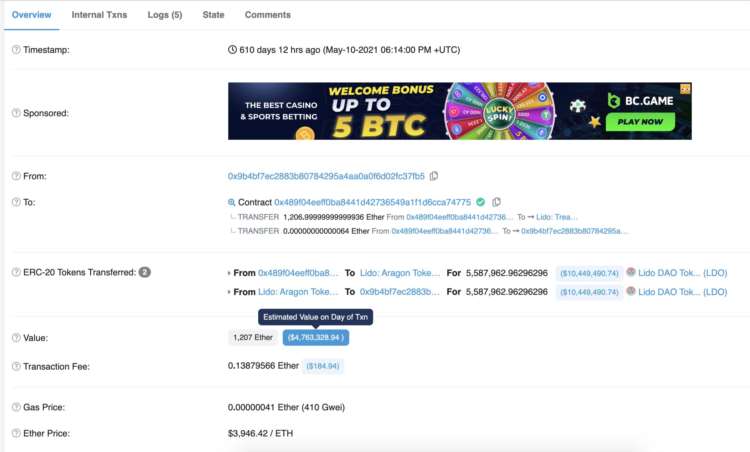
Task: Click the green verified checkmark after contract address
Action: point(481,202)
